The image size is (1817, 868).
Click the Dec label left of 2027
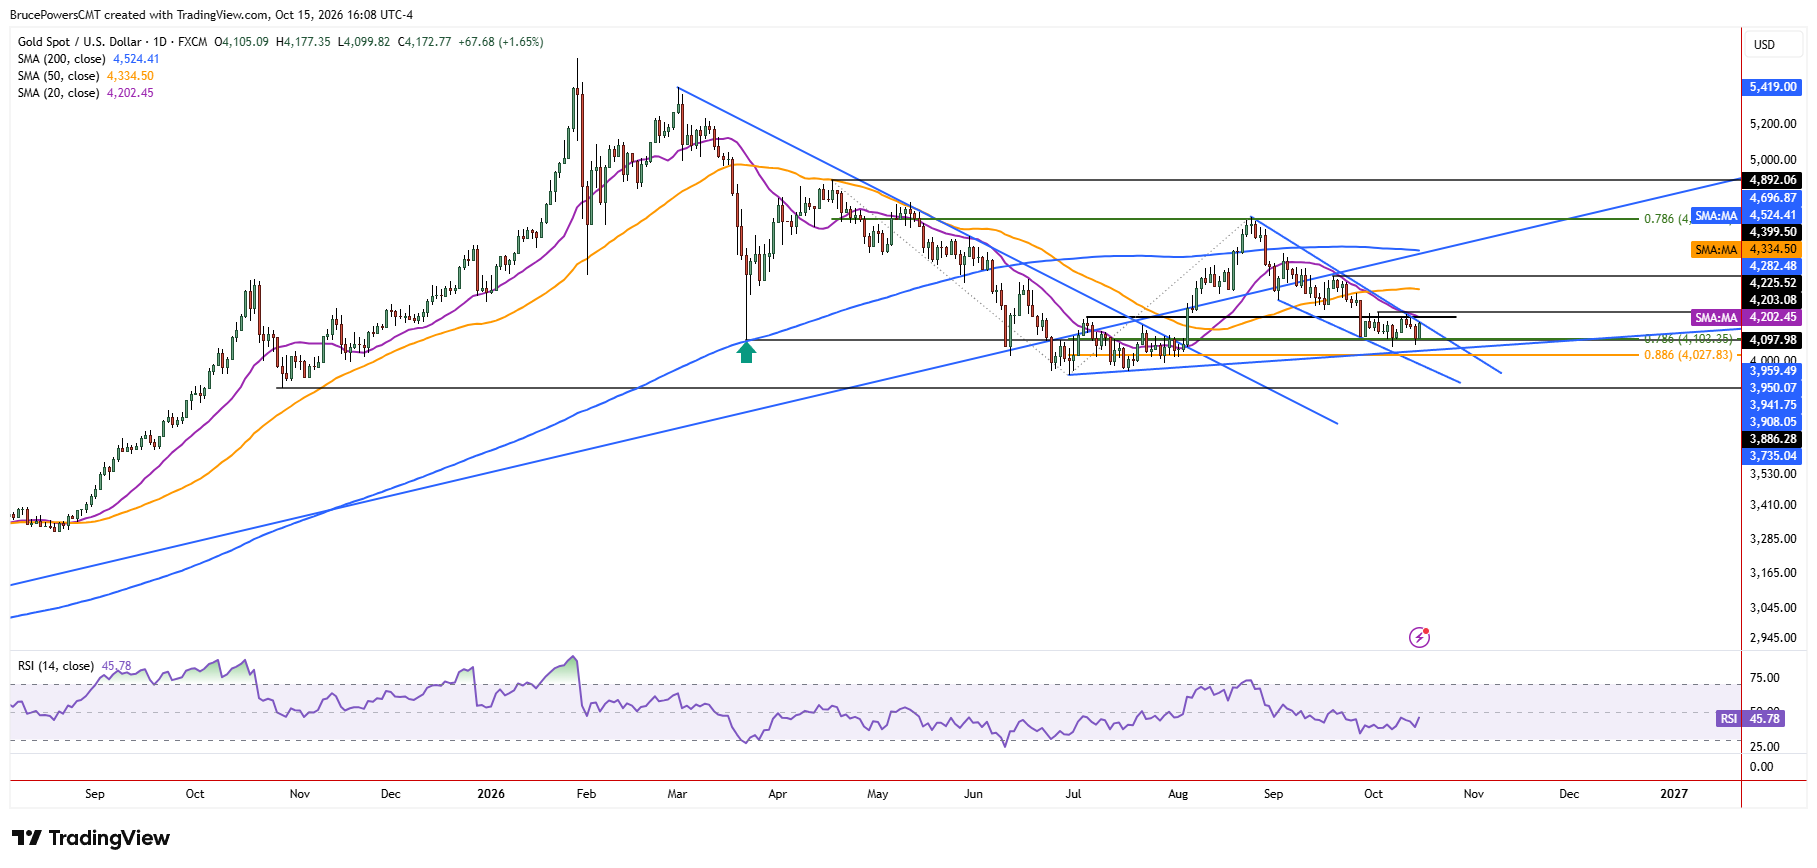(1569, 794)
